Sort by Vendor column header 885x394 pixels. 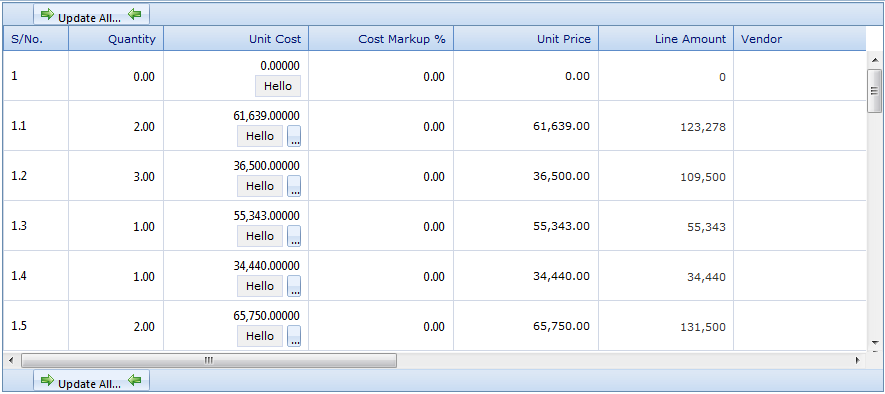click(800, 38)
